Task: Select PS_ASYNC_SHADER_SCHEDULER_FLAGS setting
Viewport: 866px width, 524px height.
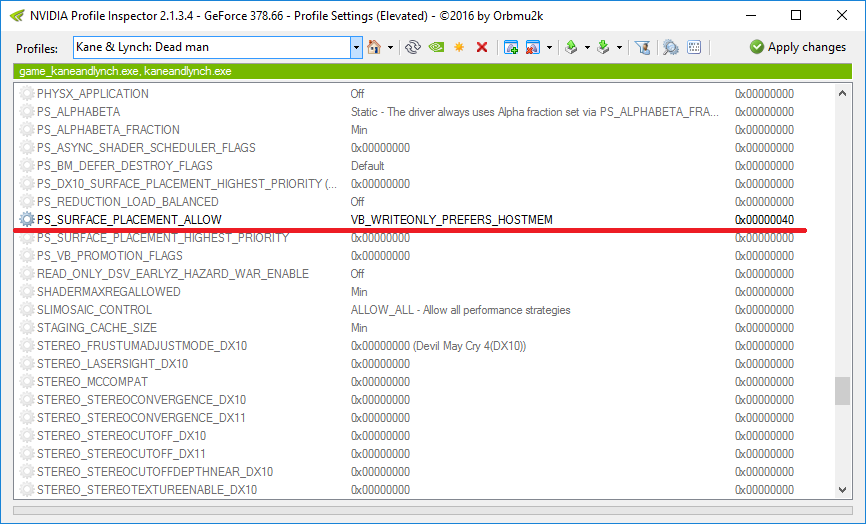Action: click(146, 148)
